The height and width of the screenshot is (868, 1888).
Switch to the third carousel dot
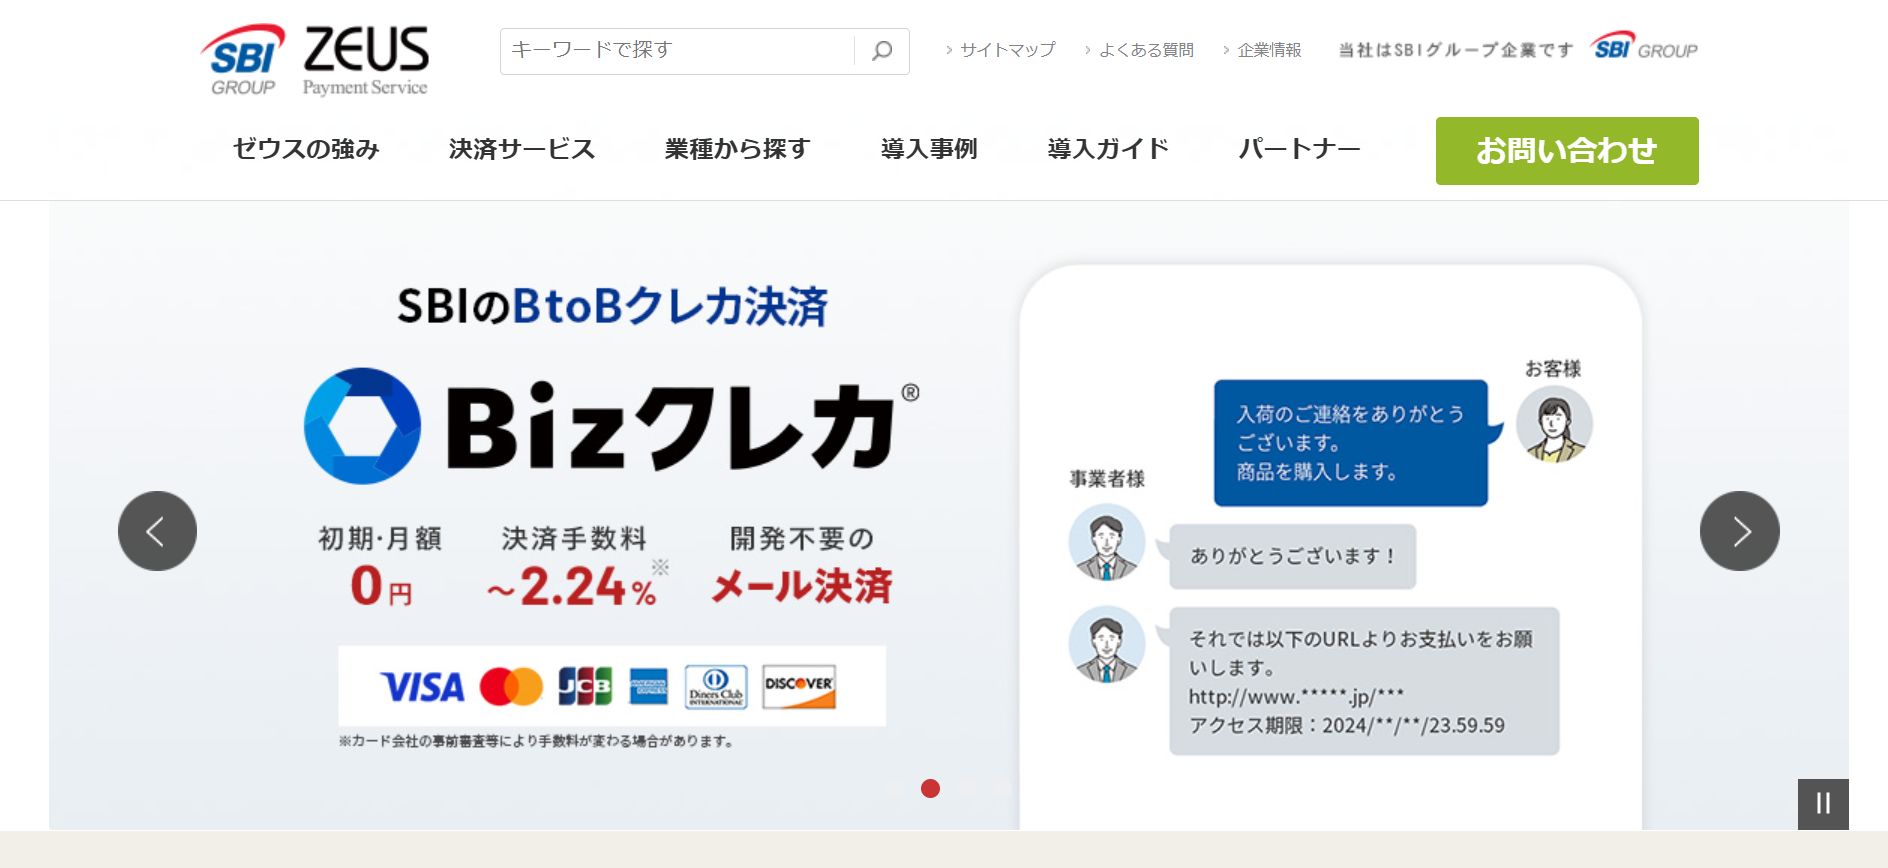coord(966,789)
